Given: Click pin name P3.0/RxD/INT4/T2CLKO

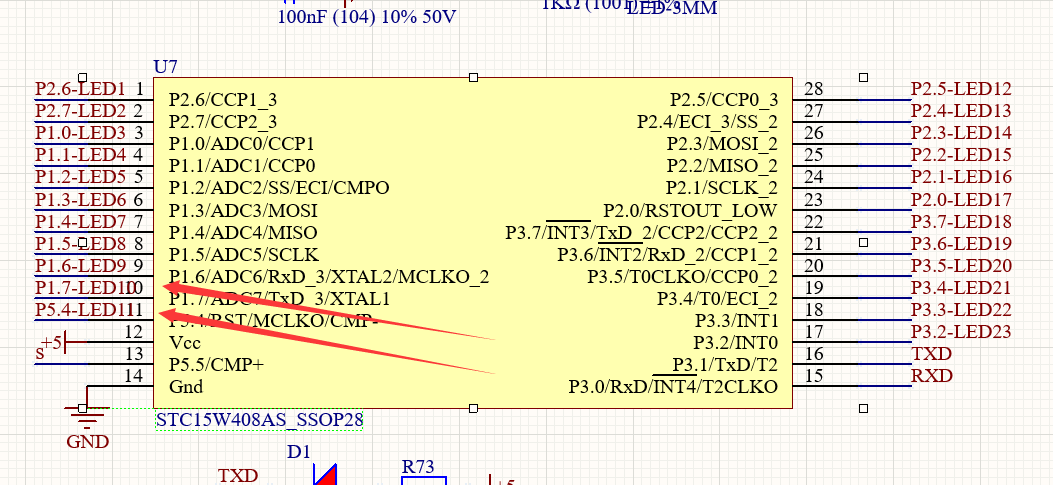Looking at the screenshot, I should click(674, 388).
